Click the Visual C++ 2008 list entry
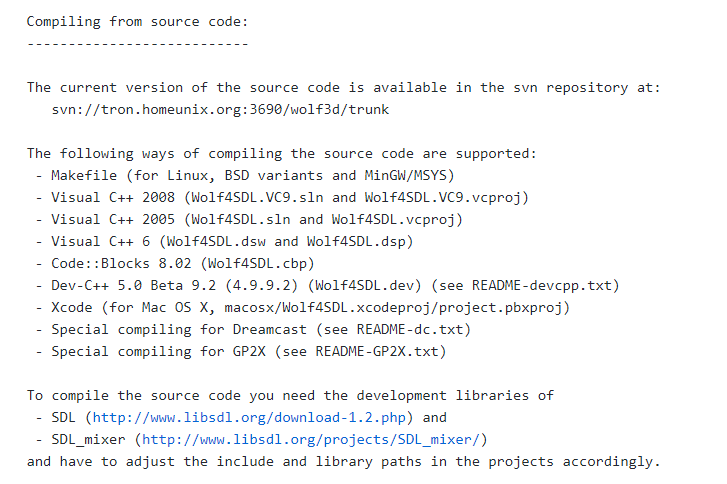This screenshot has width=727, height=484. 282,198
